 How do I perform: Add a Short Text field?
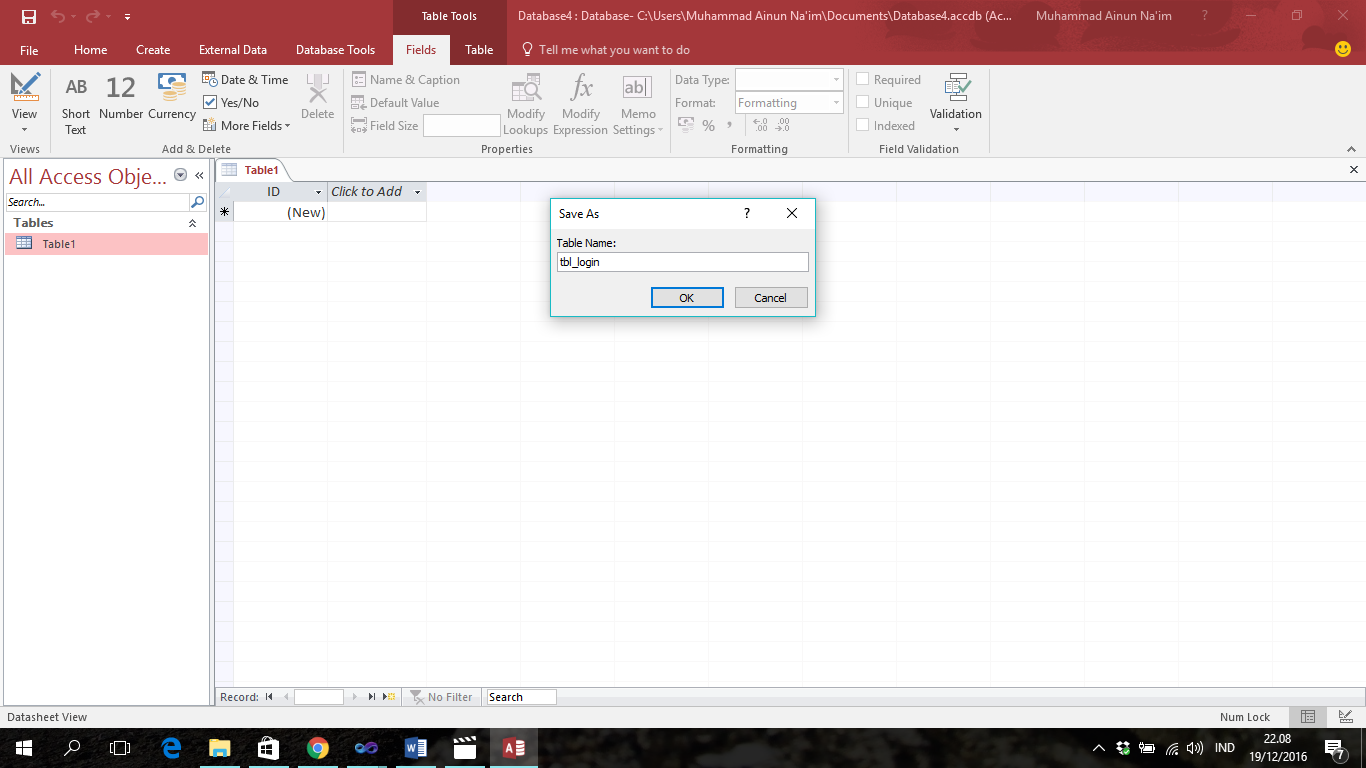click(76, 104)
